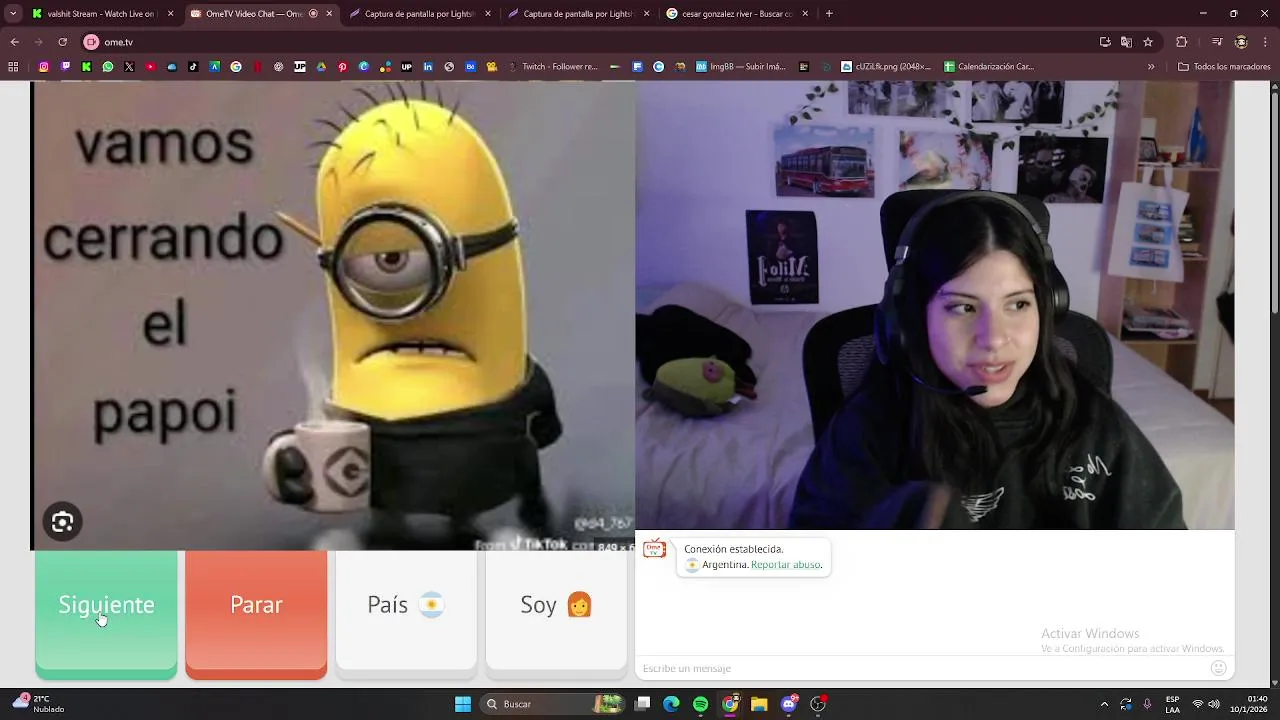The image size is (1280, 720).
Task: Click the Reportar abuso link
Action: (786, 565)
